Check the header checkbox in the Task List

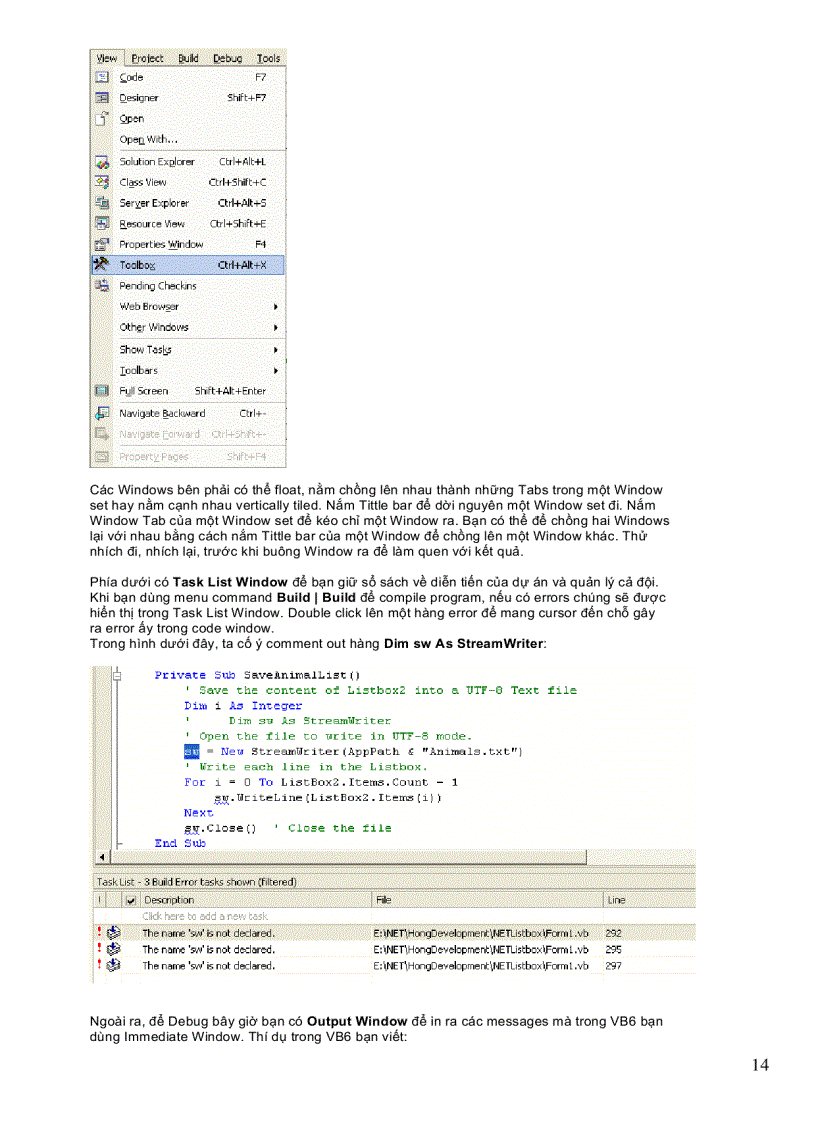(x=133, y=899)
